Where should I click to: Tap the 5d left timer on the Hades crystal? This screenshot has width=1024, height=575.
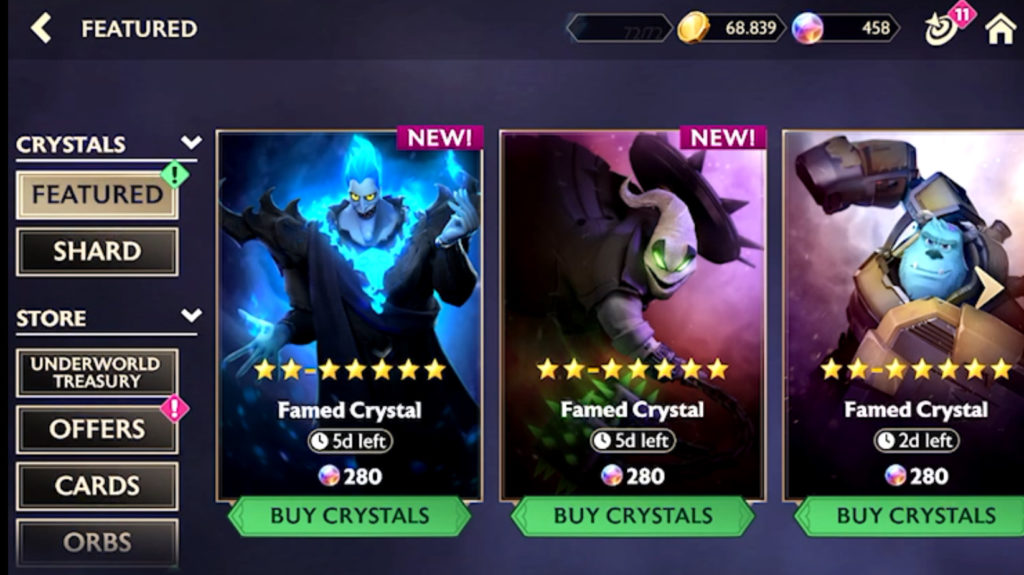click(x=350, y=441)
